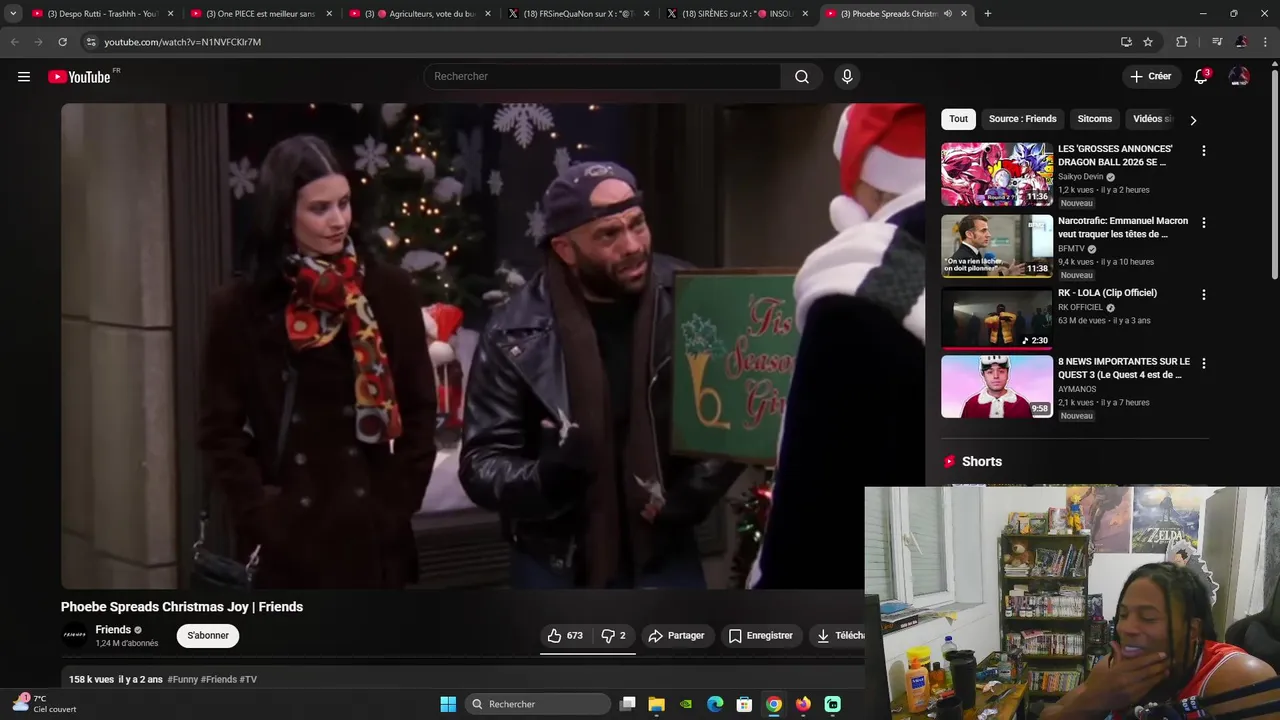
Task: Open the notifications bell
Action: pyautogui.click(x=1201, y=77)
